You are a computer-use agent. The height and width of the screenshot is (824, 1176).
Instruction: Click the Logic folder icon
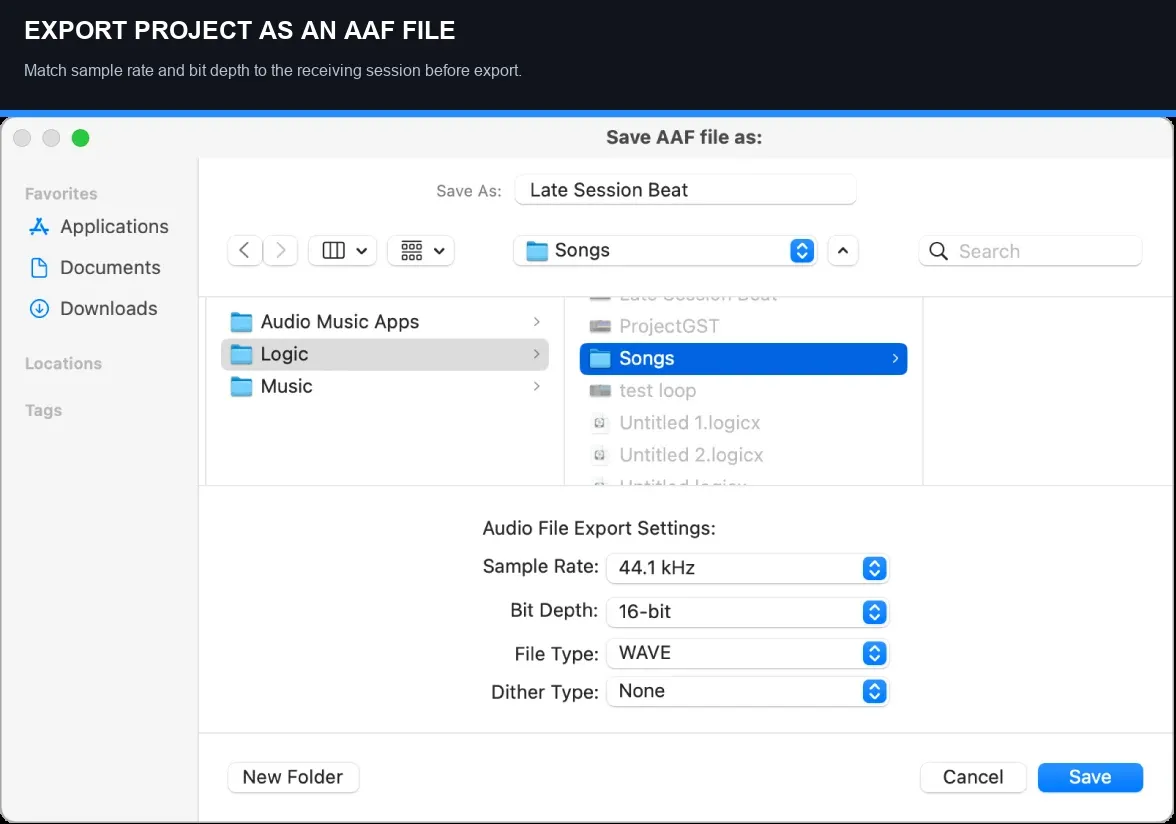click(x=241, y=354)
